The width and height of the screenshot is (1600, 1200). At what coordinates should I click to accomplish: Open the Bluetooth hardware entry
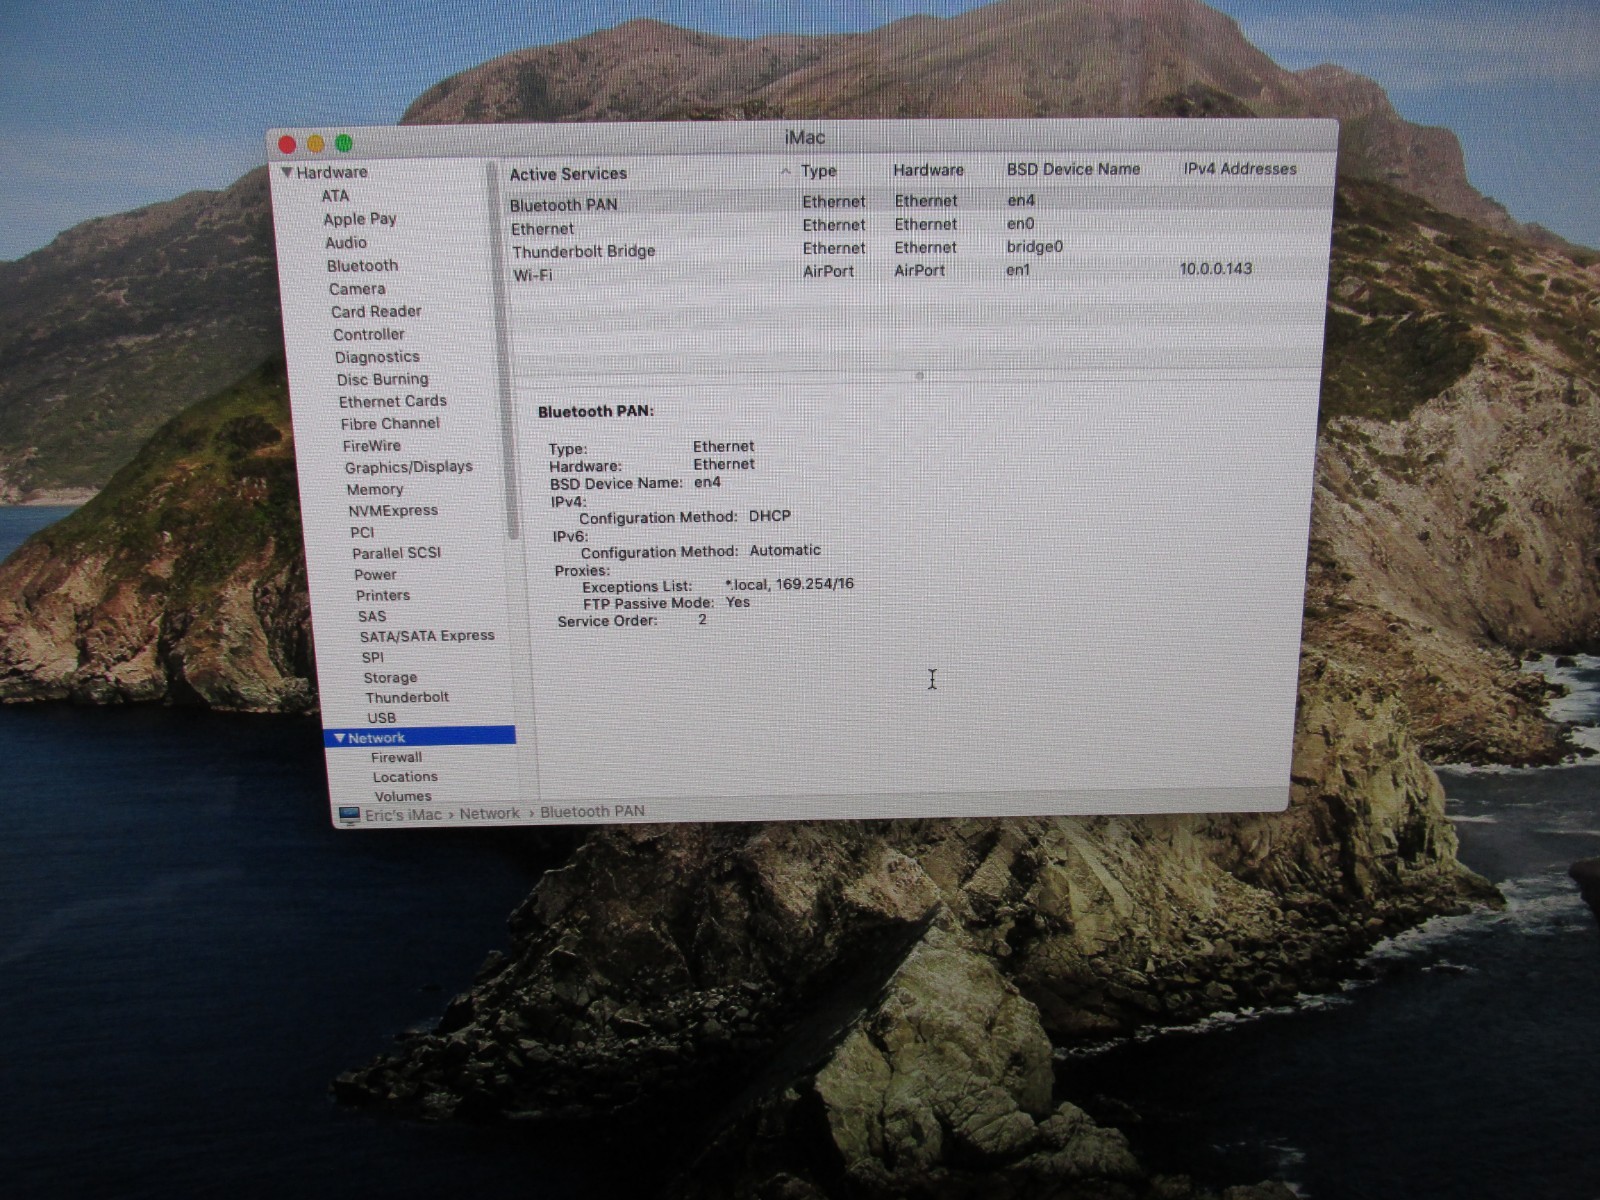(362, 265)
